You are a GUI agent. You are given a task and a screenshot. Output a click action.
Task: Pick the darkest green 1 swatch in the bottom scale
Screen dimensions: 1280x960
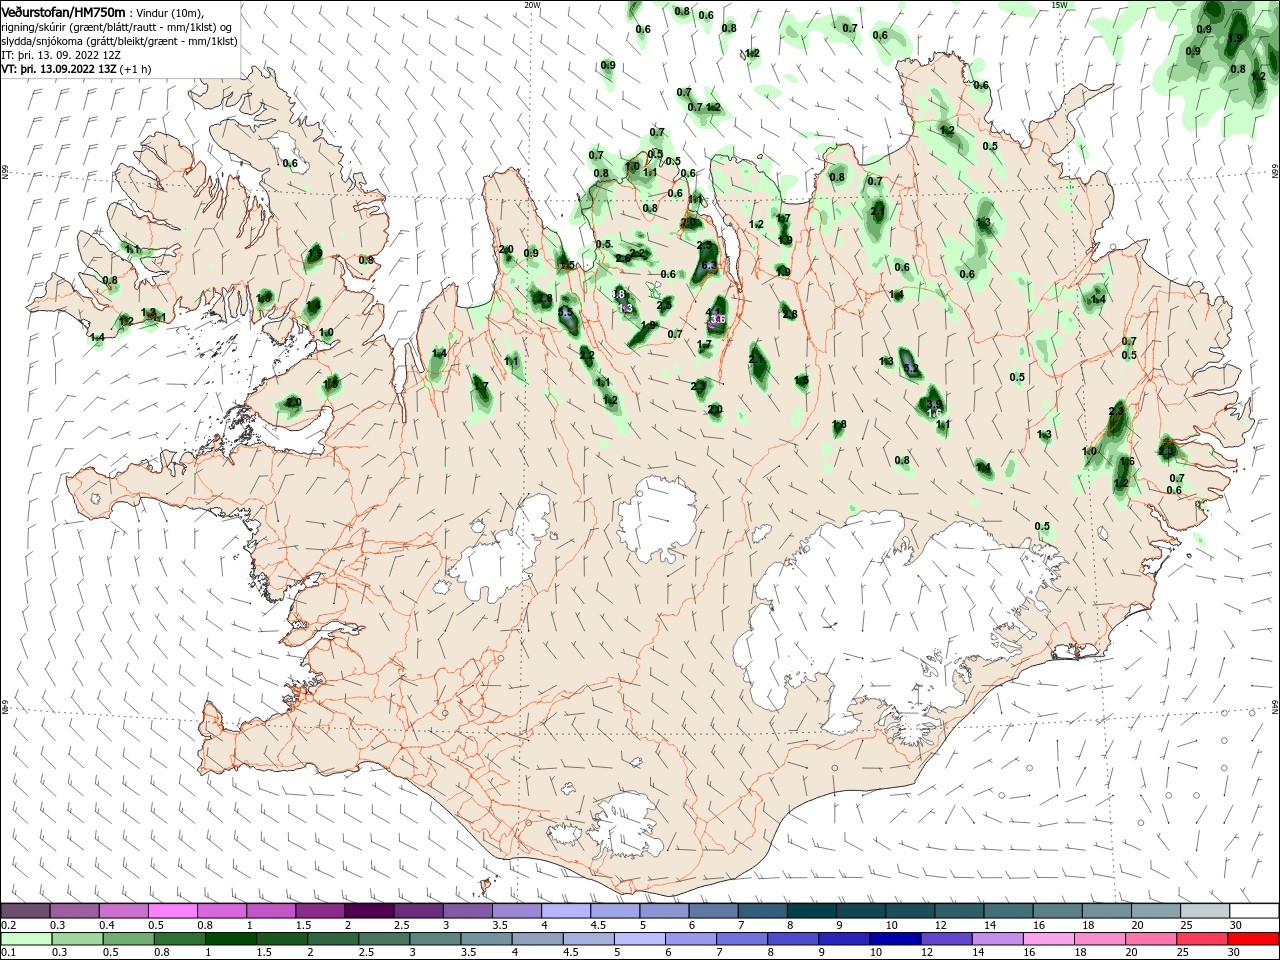[x=230, y=939]
